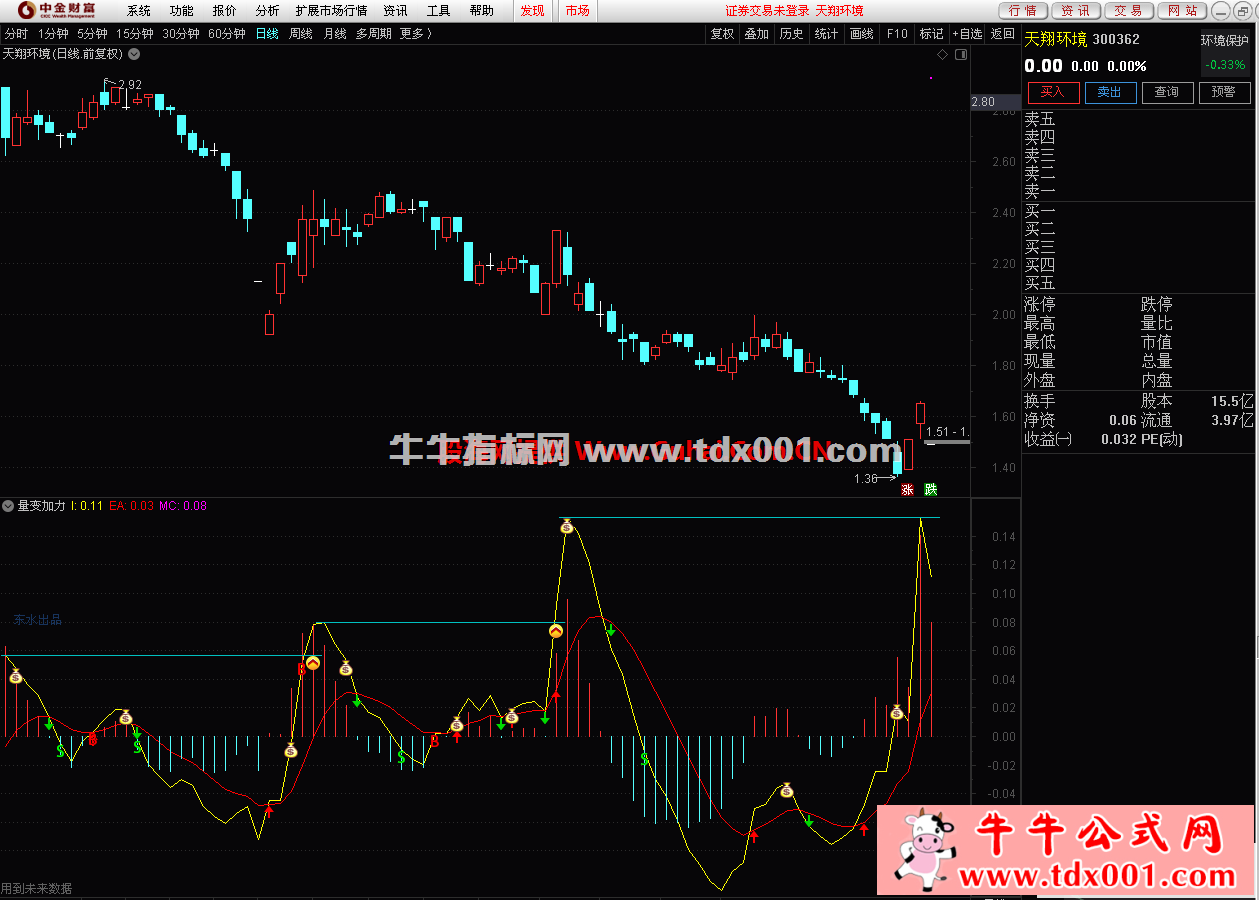The width and height of the screenshot is (1259, 900).
Task: Click the red 涨 marker icon on chart
Action: [x=907, y=490]
